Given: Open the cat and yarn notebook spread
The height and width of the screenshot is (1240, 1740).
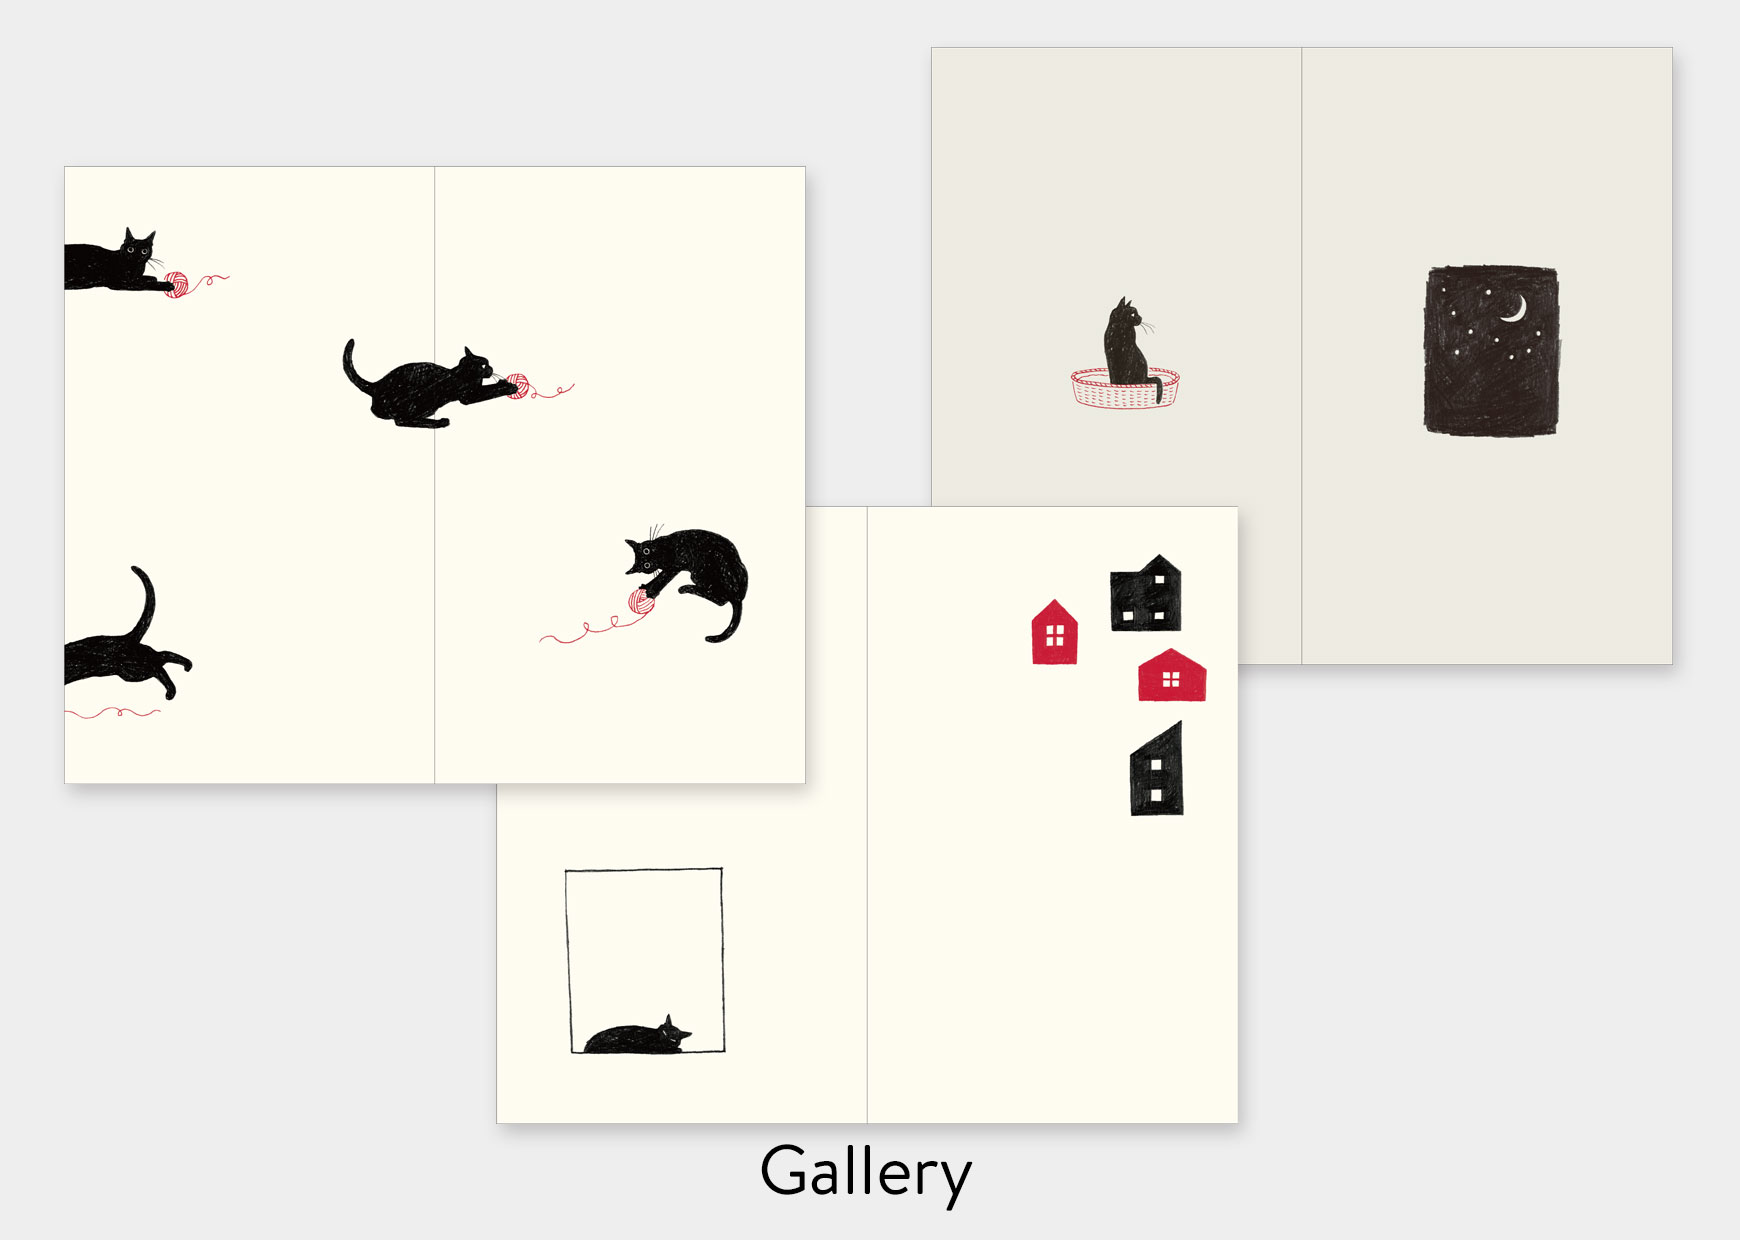Looking at the screenshot, I should tap(435, 475).
